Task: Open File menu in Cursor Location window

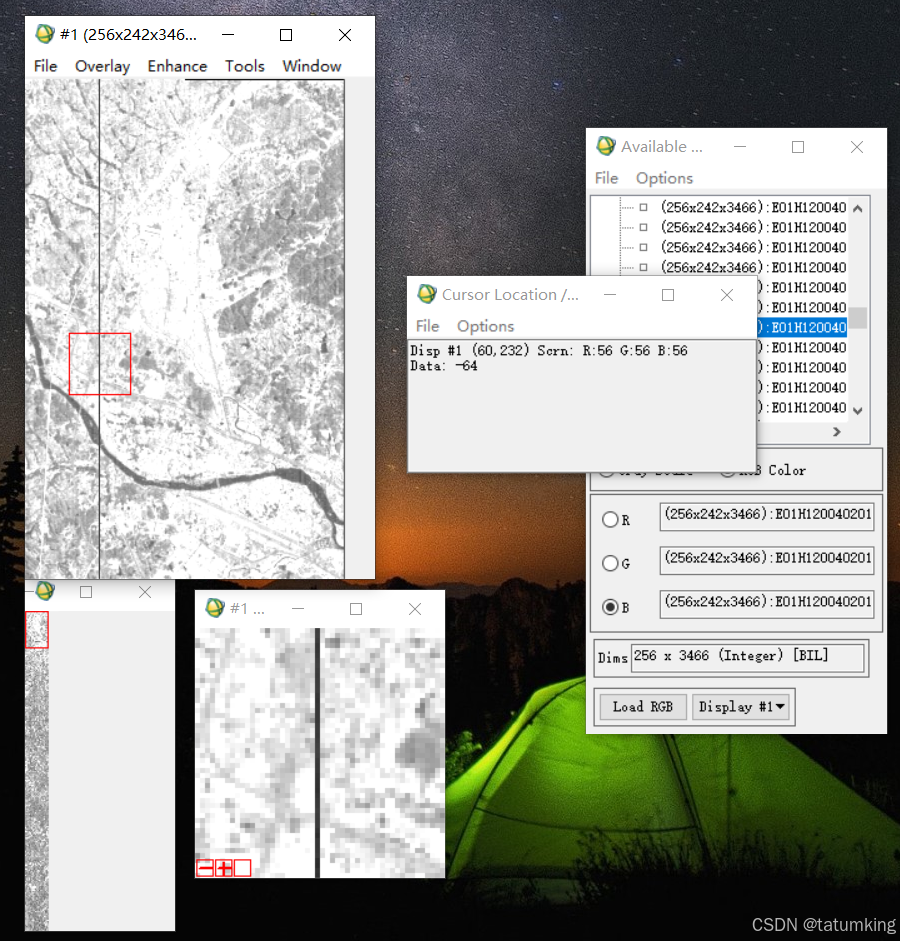Action: (x=427, y=326)
